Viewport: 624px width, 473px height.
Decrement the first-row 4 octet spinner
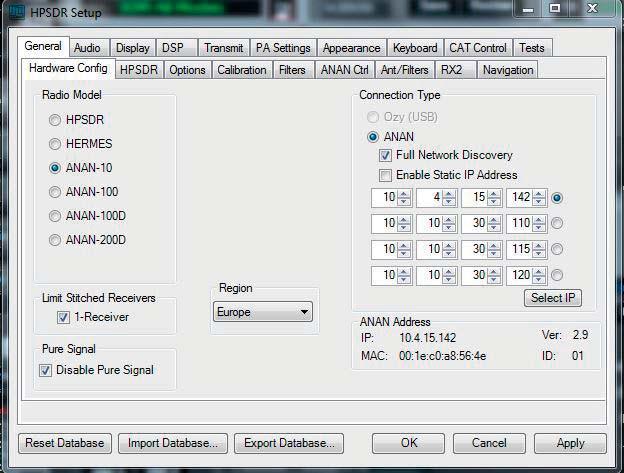point(449,202)
